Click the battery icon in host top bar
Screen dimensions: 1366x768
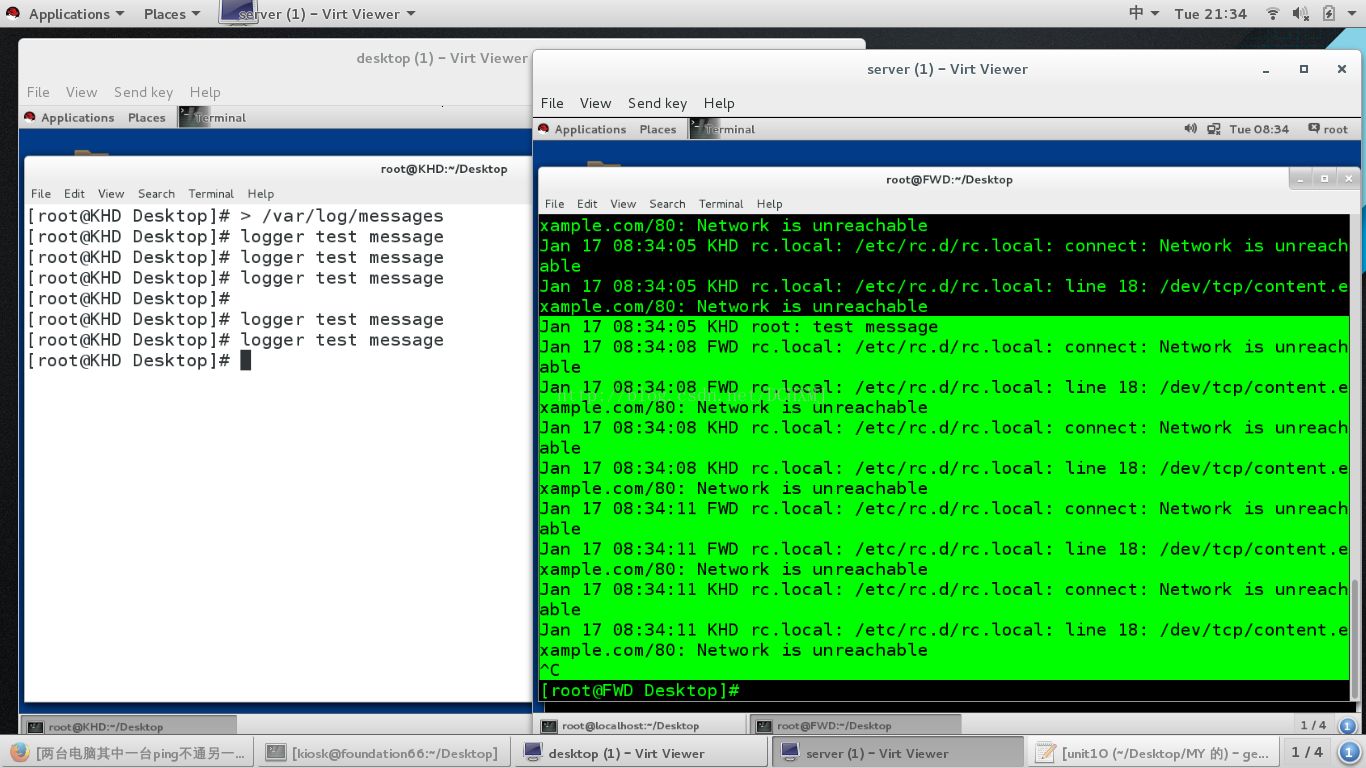(x=1329, y=14)
